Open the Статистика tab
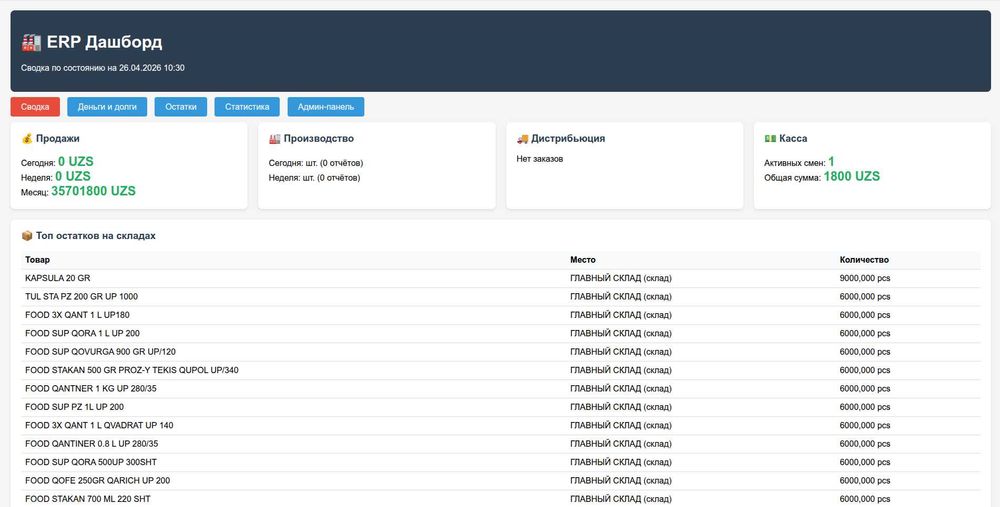Image resolution: width=1000 pixels, height=507 pixels. 247,106
